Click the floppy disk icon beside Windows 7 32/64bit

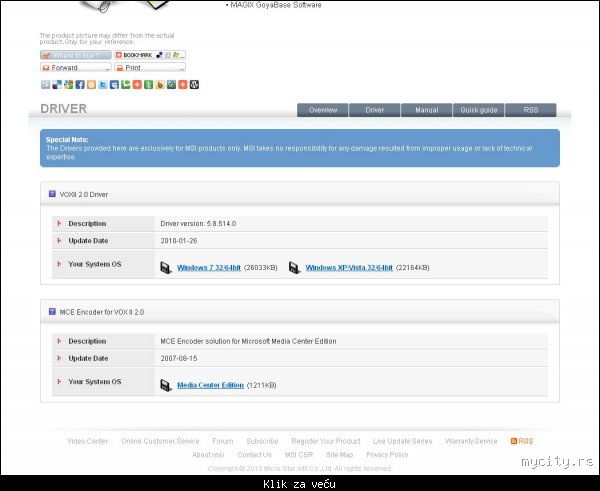tap(166, 268)
